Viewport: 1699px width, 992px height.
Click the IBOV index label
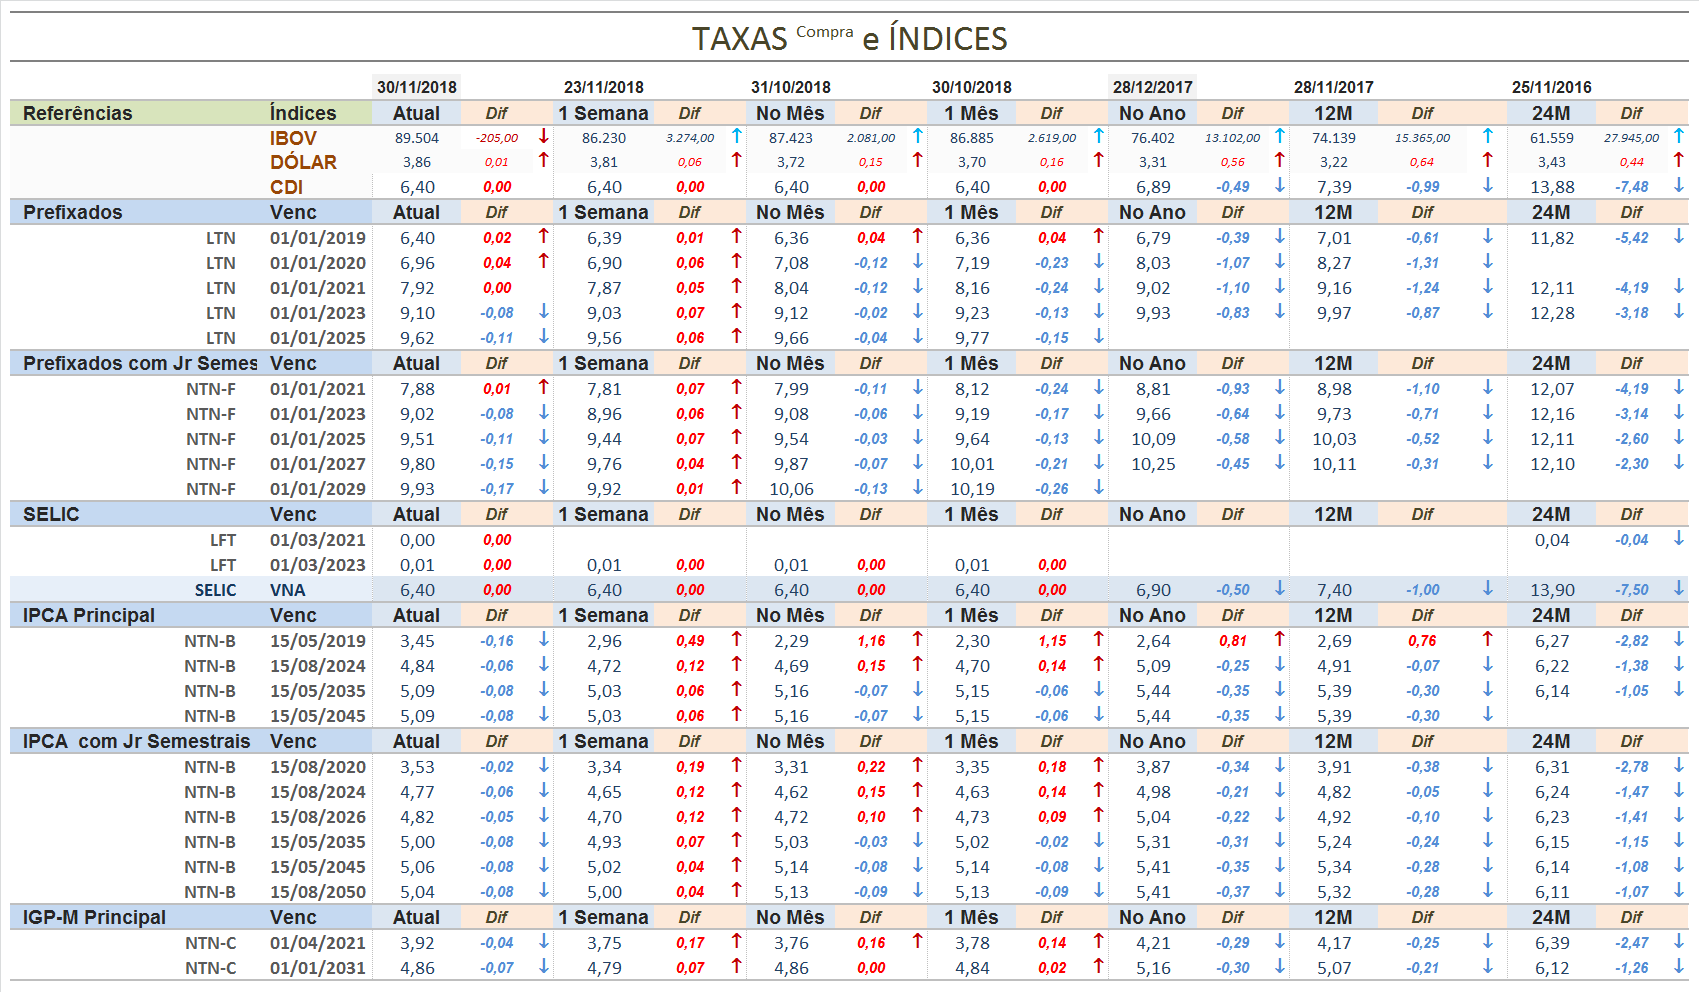tap(293, 138)
